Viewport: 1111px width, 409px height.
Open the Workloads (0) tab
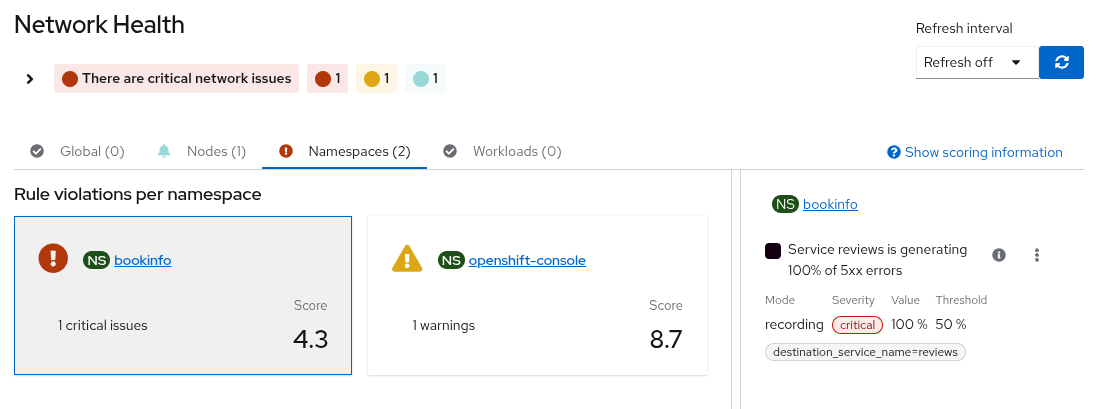tap(502, 151)
